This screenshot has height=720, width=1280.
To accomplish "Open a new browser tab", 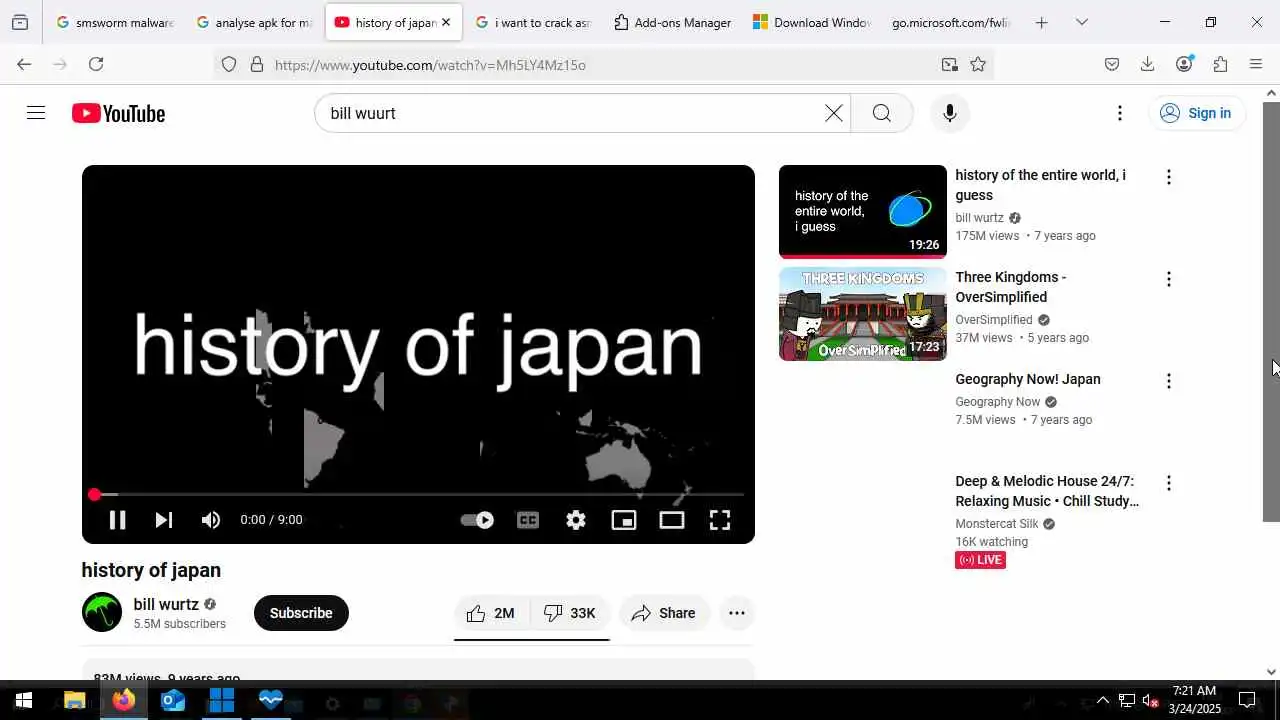I will [x=1041, y=22].
